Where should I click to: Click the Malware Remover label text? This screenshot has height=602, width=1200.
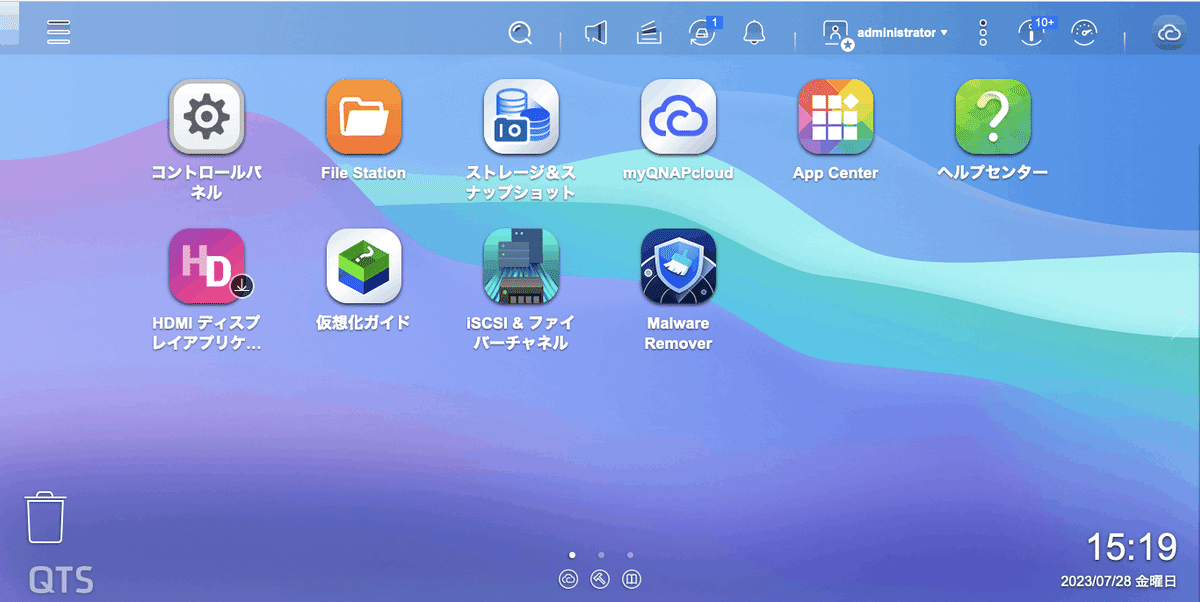pyautogui.click(x=678, y=333)
